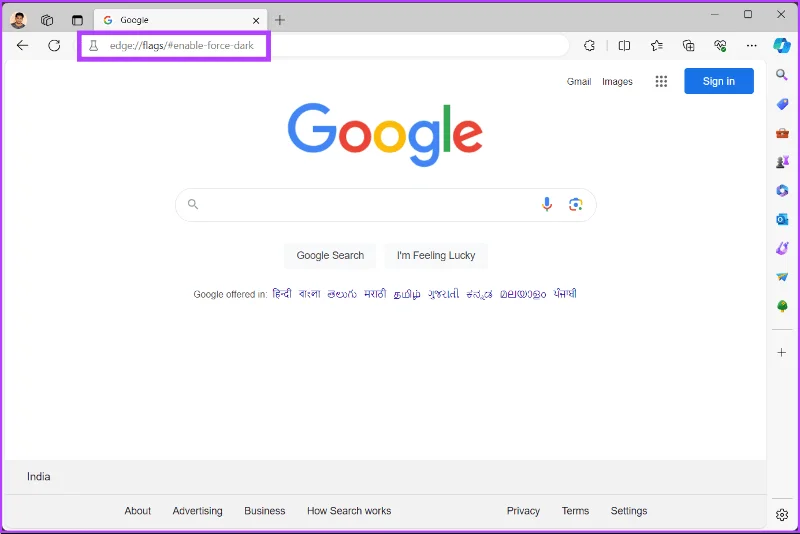Switch Google to తెలుగు
This screenshot has height=534, width=800.
coord(342,294)
